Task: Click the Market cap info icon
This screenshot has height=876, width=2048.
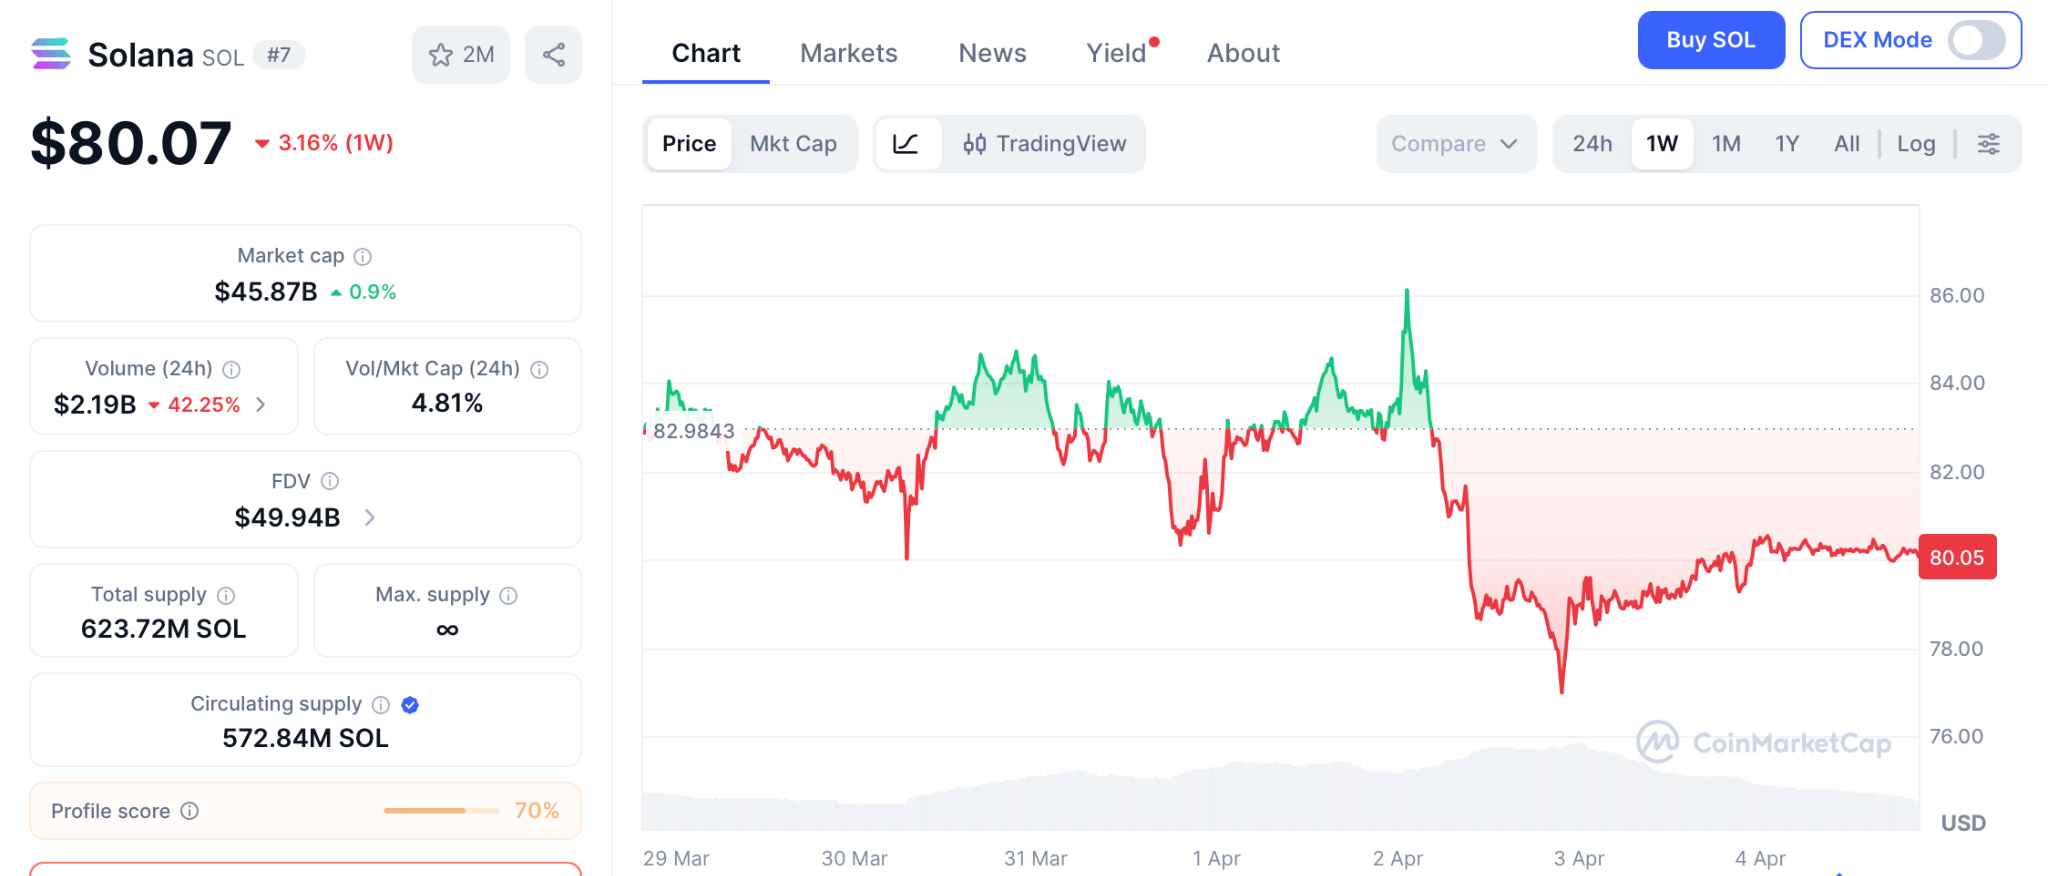Action: (x=363, y=257)
